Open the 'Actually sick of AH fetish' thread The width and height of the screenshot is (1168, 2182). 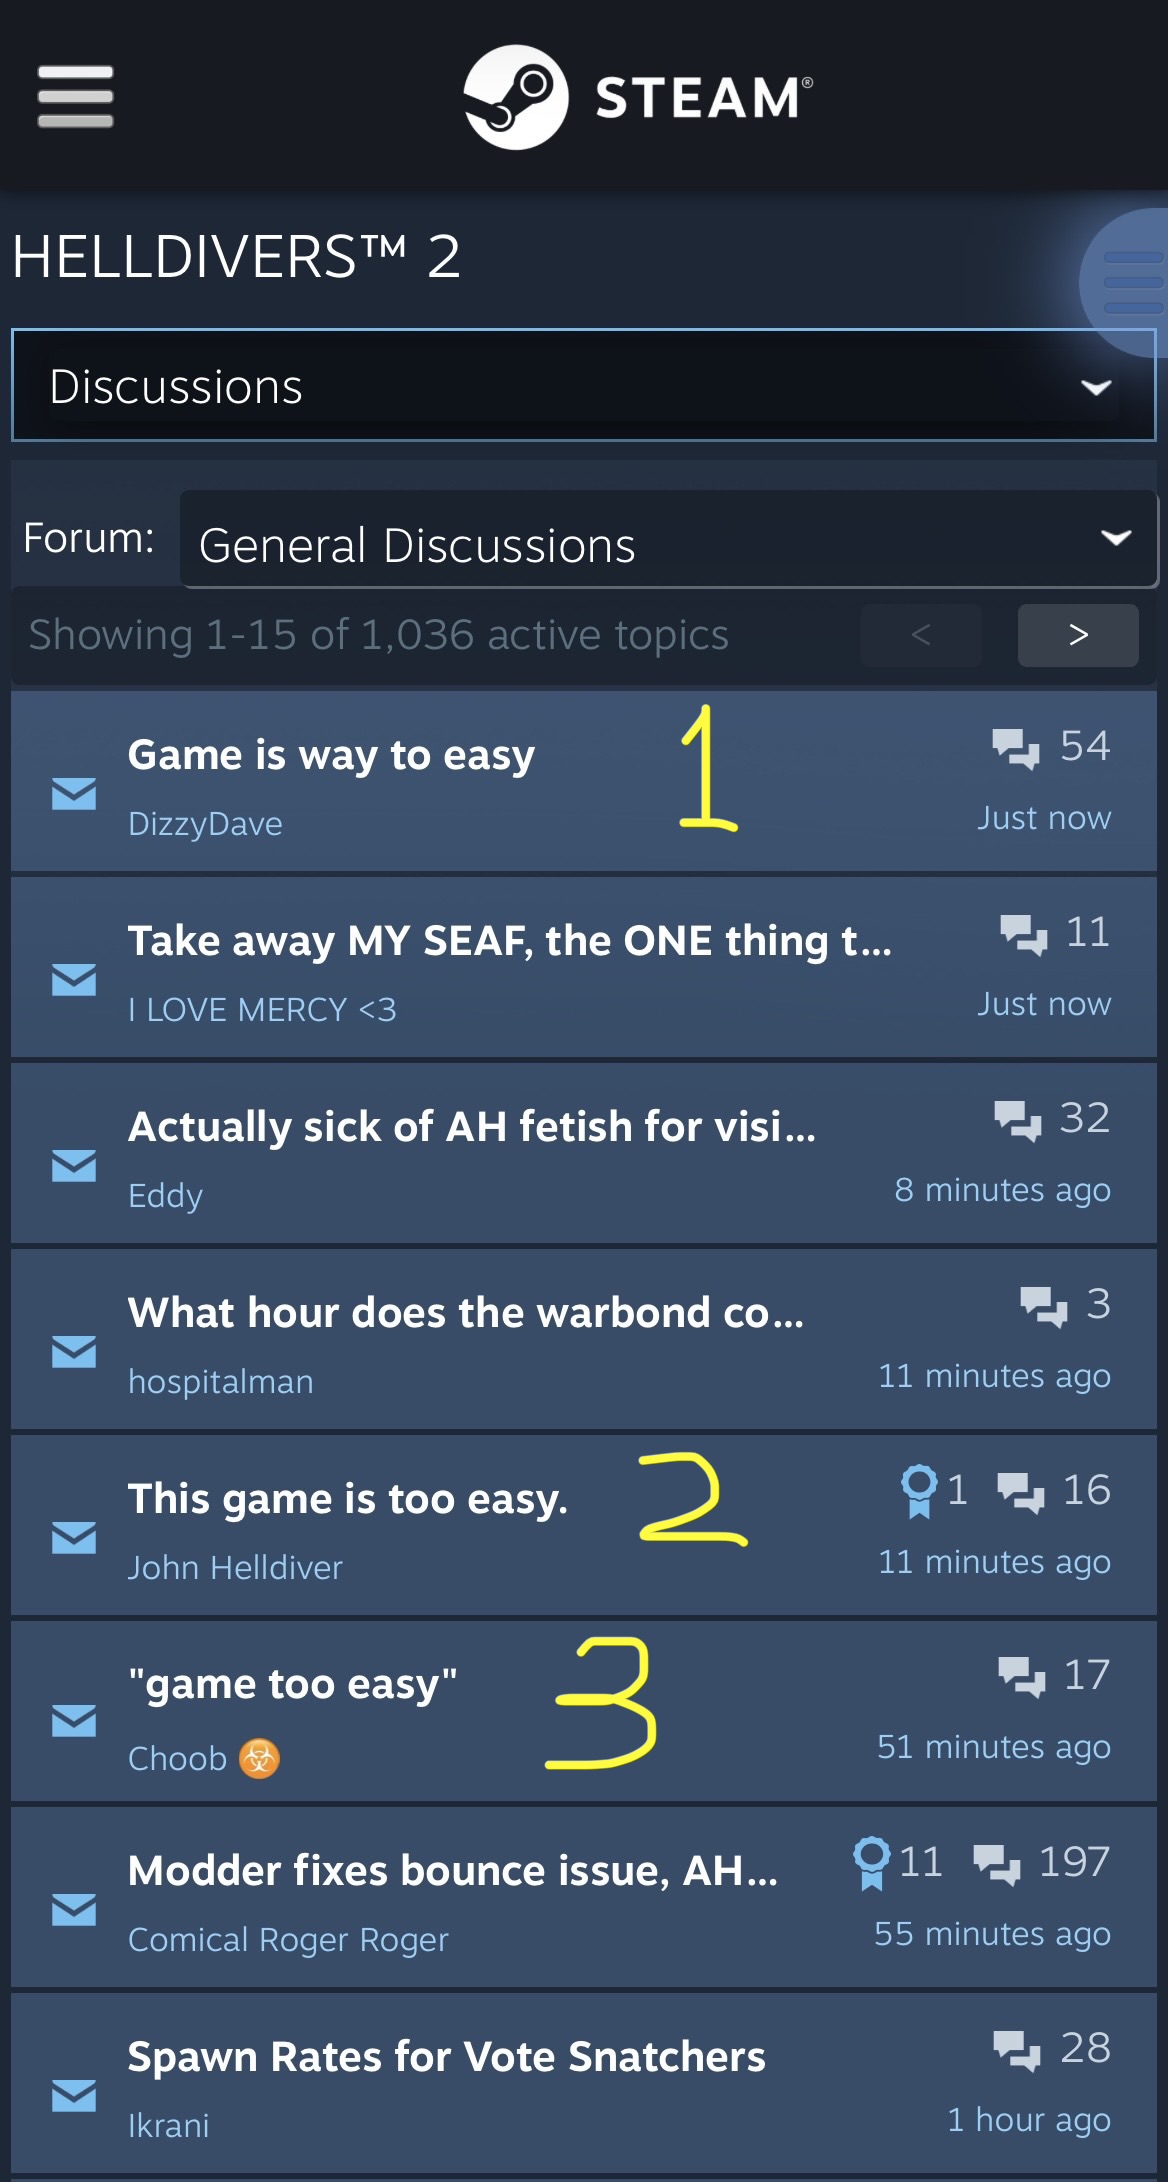(472, 1127)
